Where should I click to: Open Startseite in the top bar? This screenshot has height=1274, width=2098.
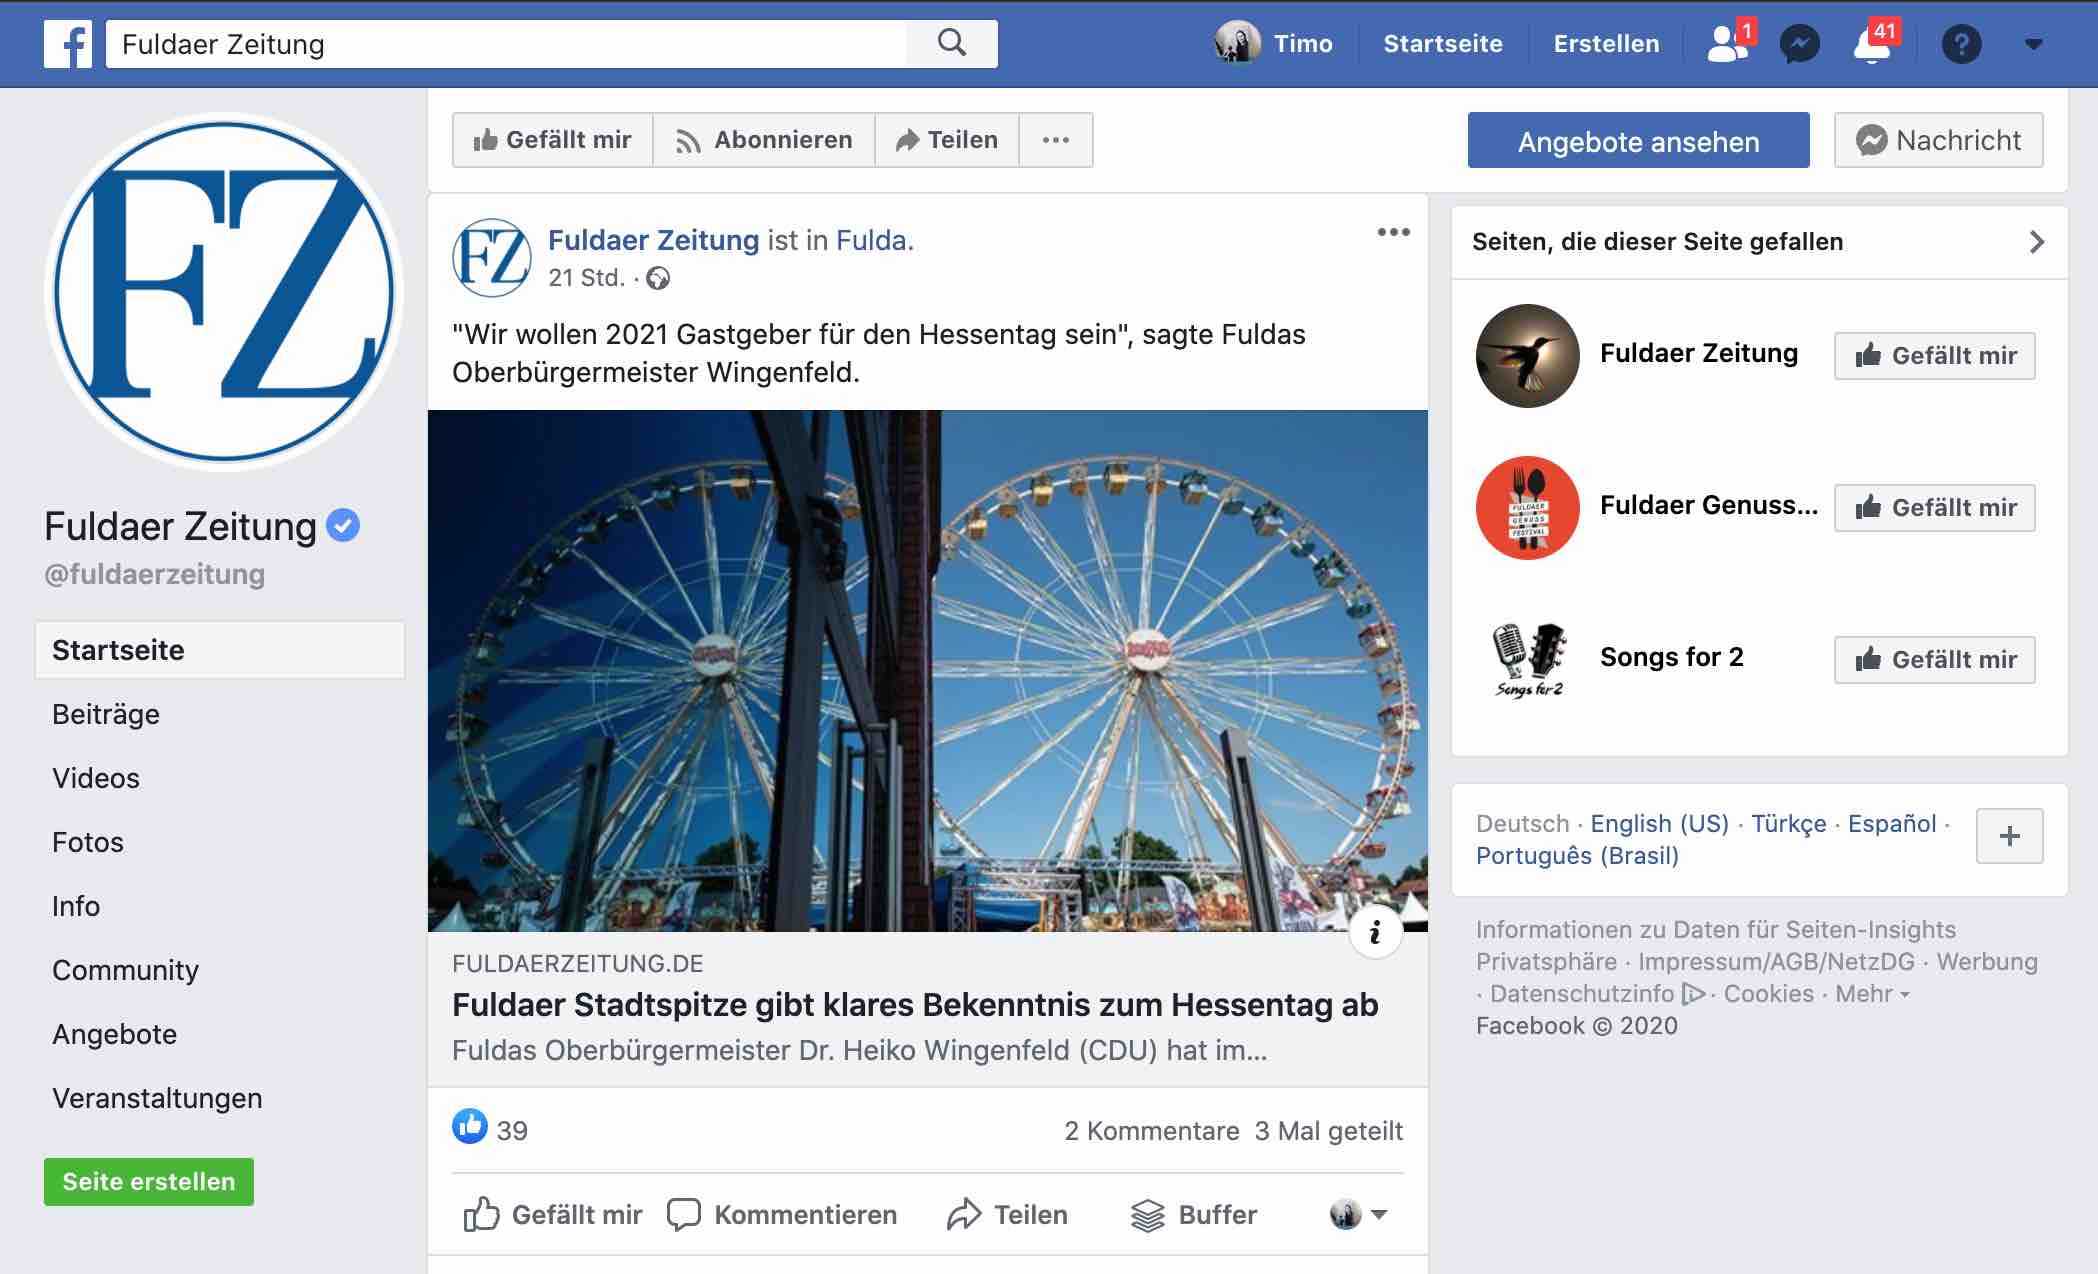(x=1442, y=44)
